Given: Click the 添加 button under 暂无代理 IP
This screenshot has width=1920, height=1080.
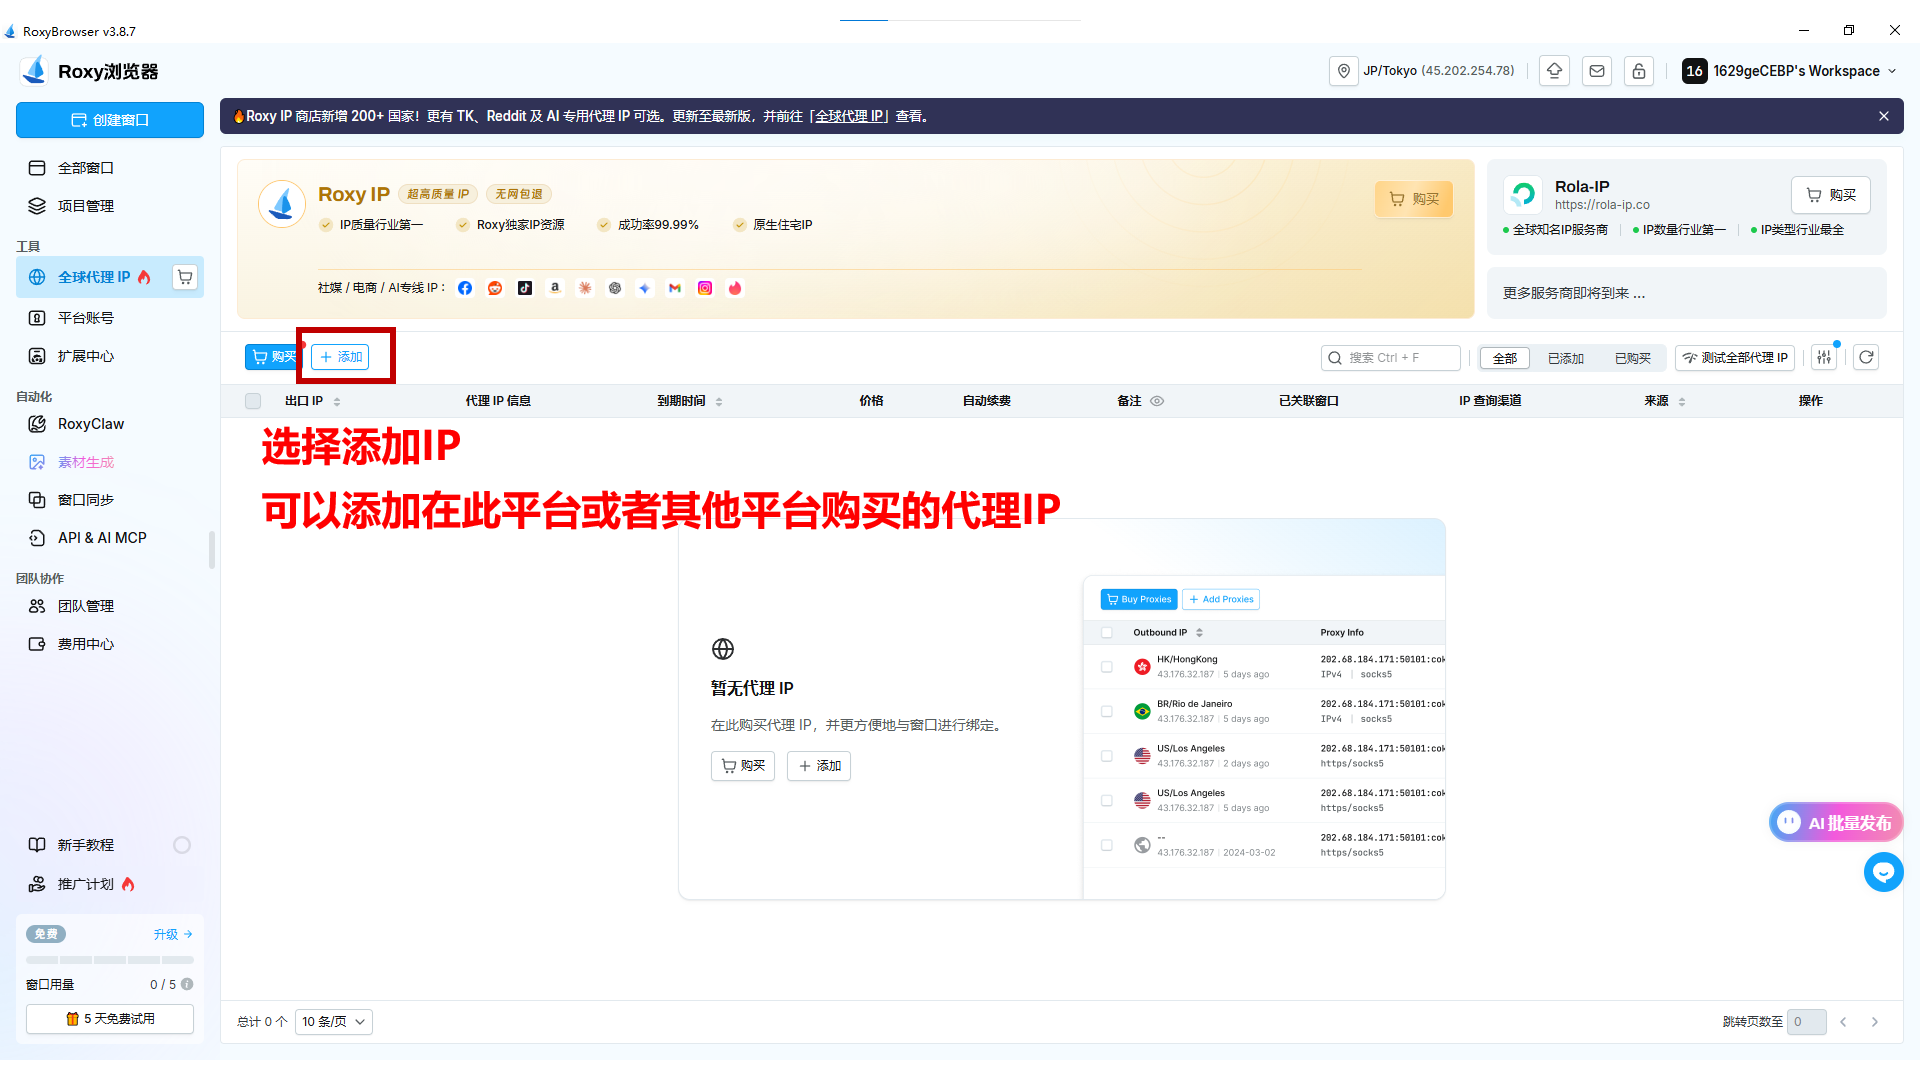Looking at the screenshot, I should [x=819, y=766].
